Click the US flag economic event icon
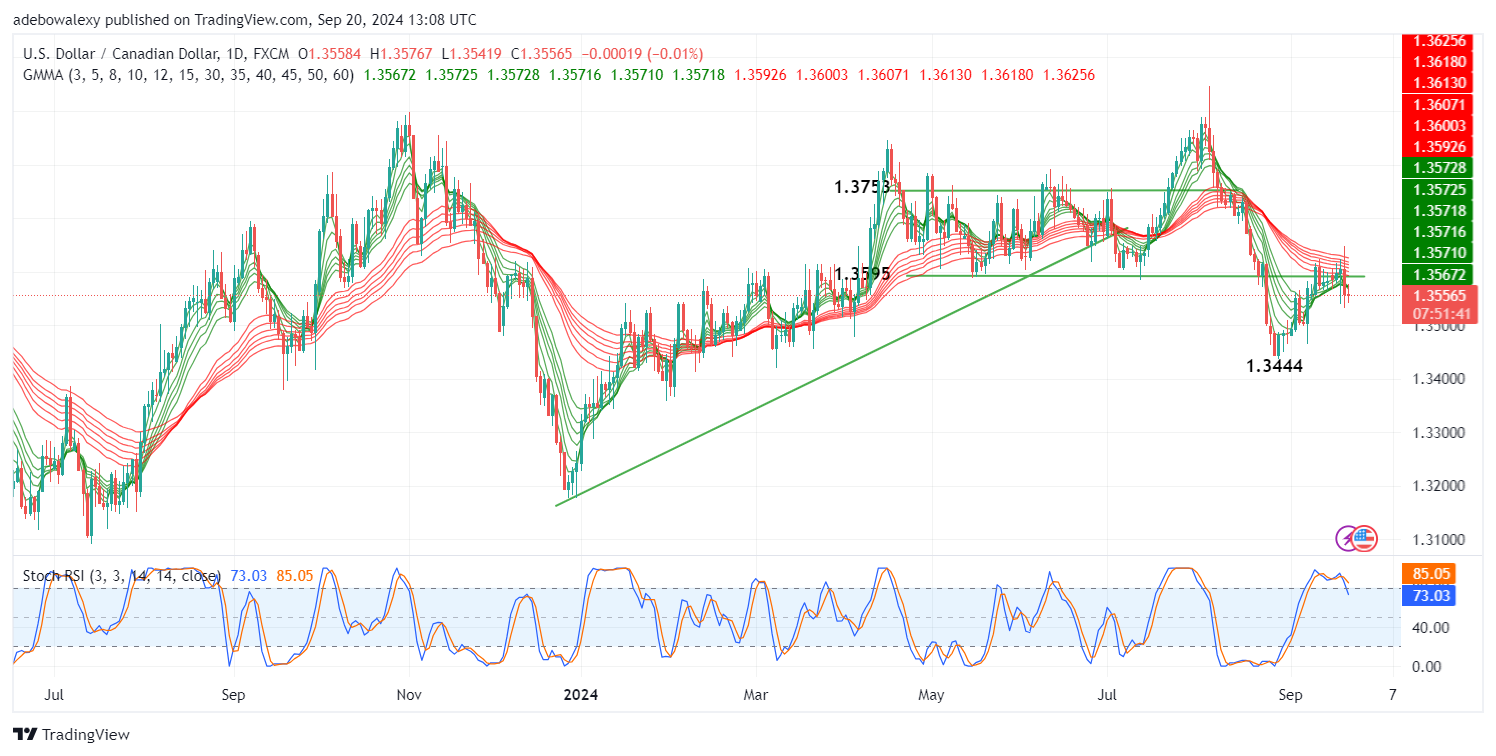Viewport: 1496px width, 756px height. 1366,538
